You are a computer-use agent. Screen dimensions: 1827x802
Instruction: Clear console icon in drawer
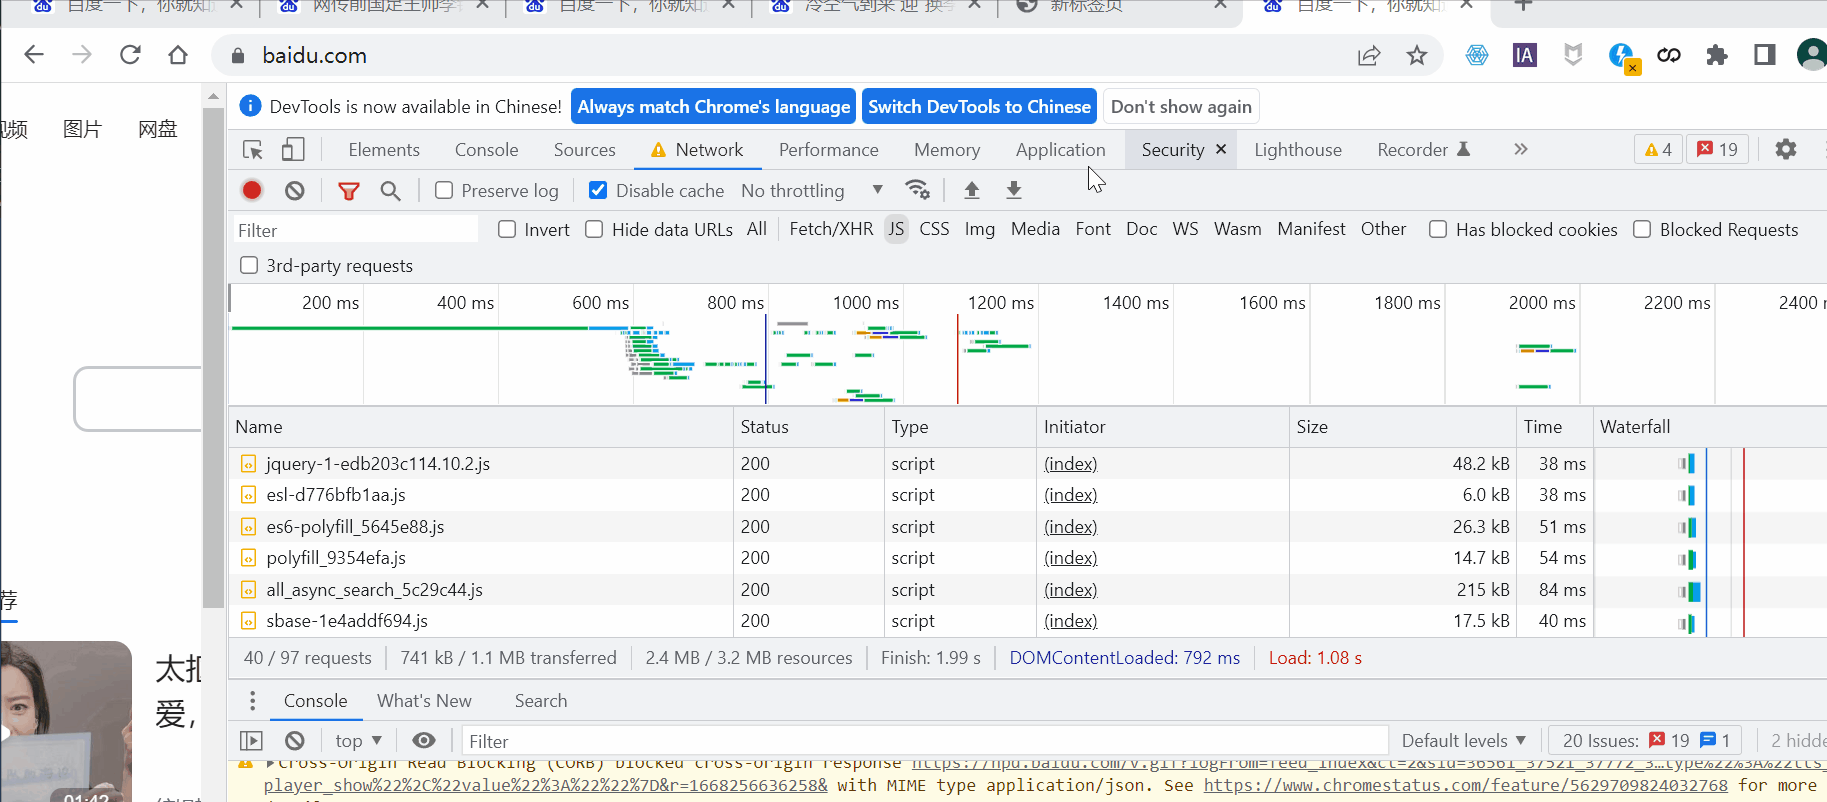pos(294,741)
